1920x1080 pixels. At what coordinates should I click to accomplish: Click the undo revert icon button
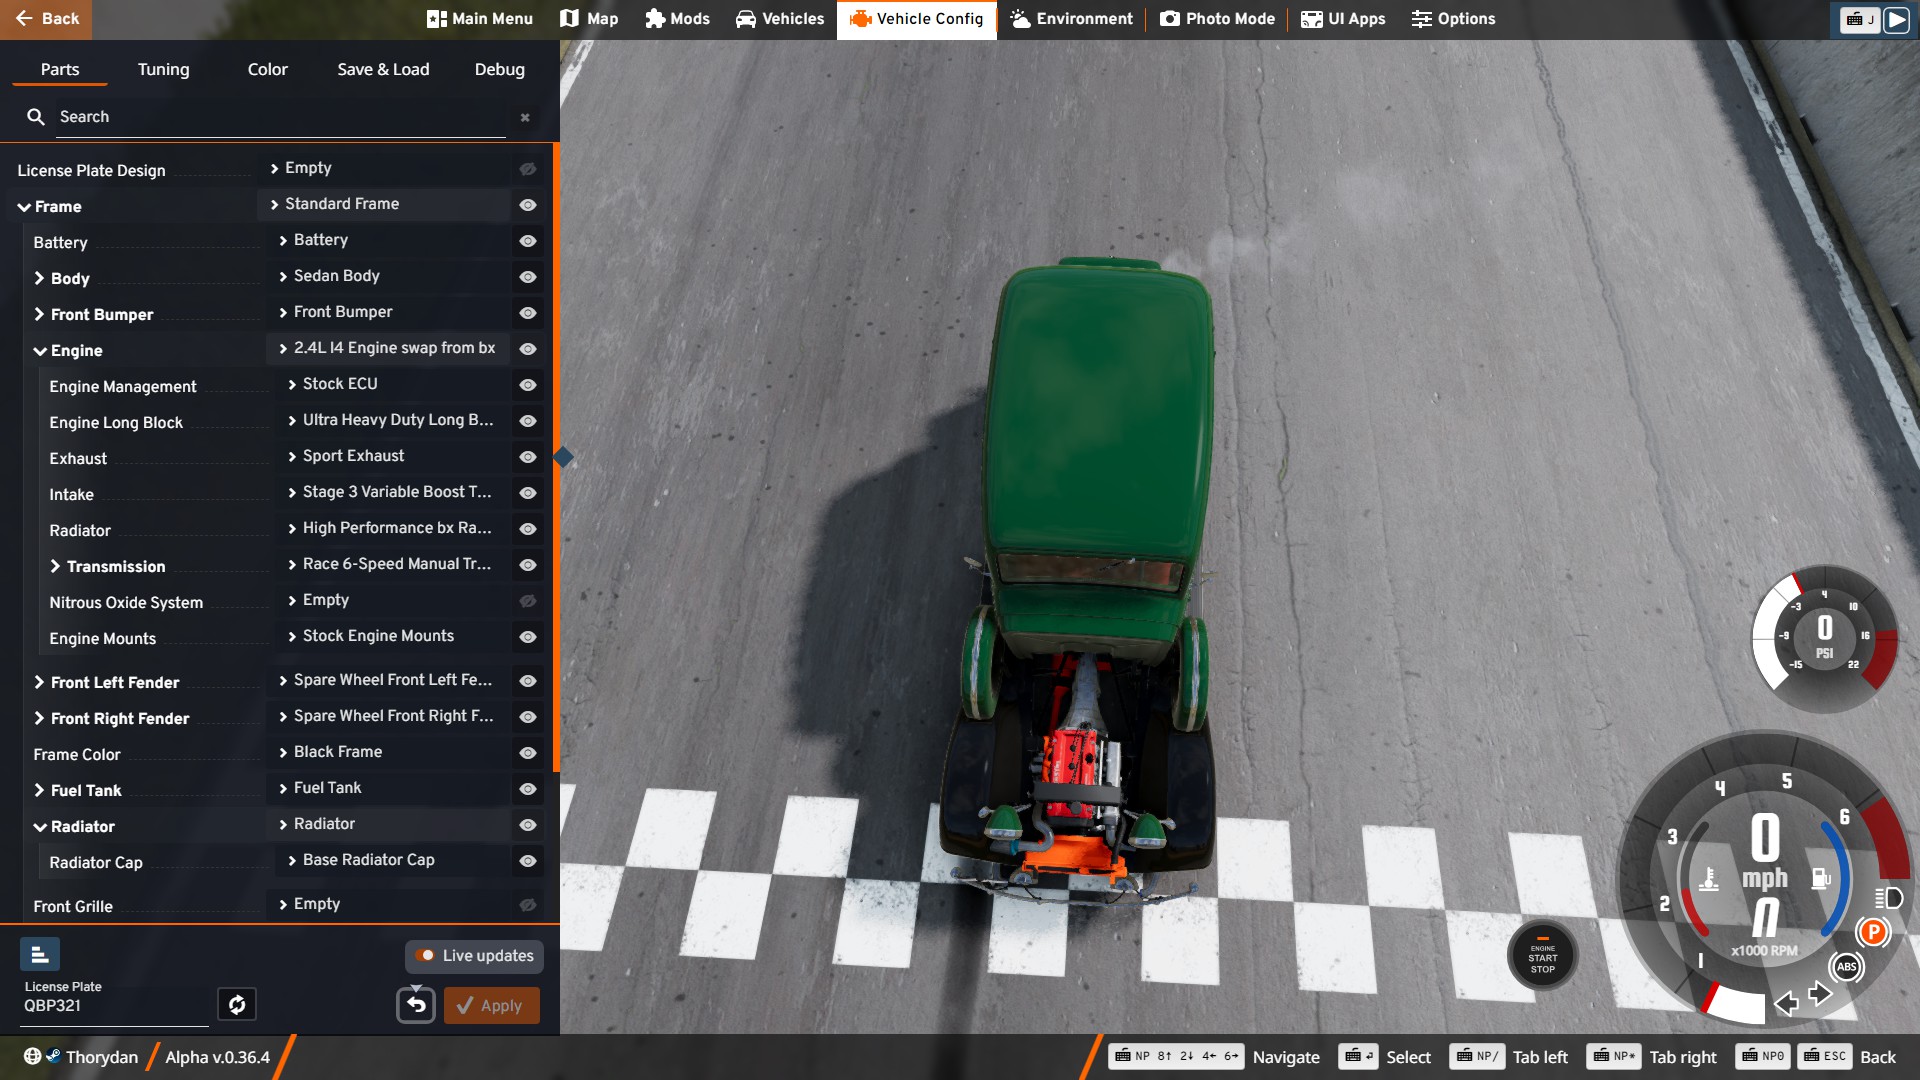[x=416, y=1005]
